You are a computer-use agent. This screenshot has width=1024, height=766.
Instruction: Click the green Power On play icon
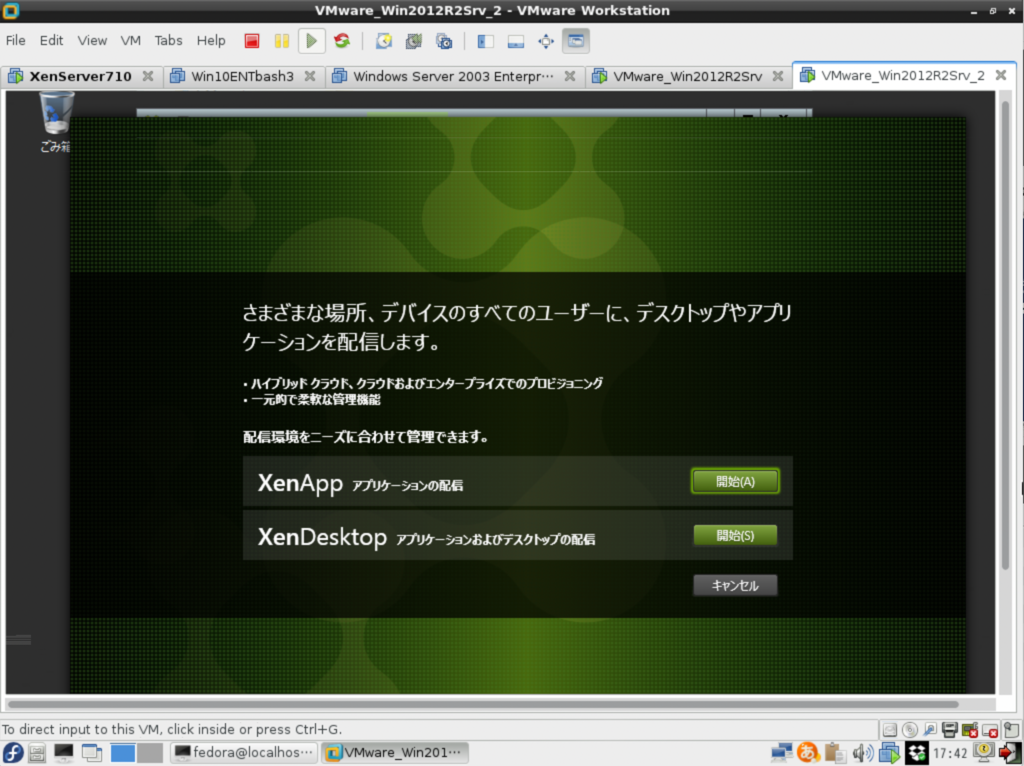[312, 41]
